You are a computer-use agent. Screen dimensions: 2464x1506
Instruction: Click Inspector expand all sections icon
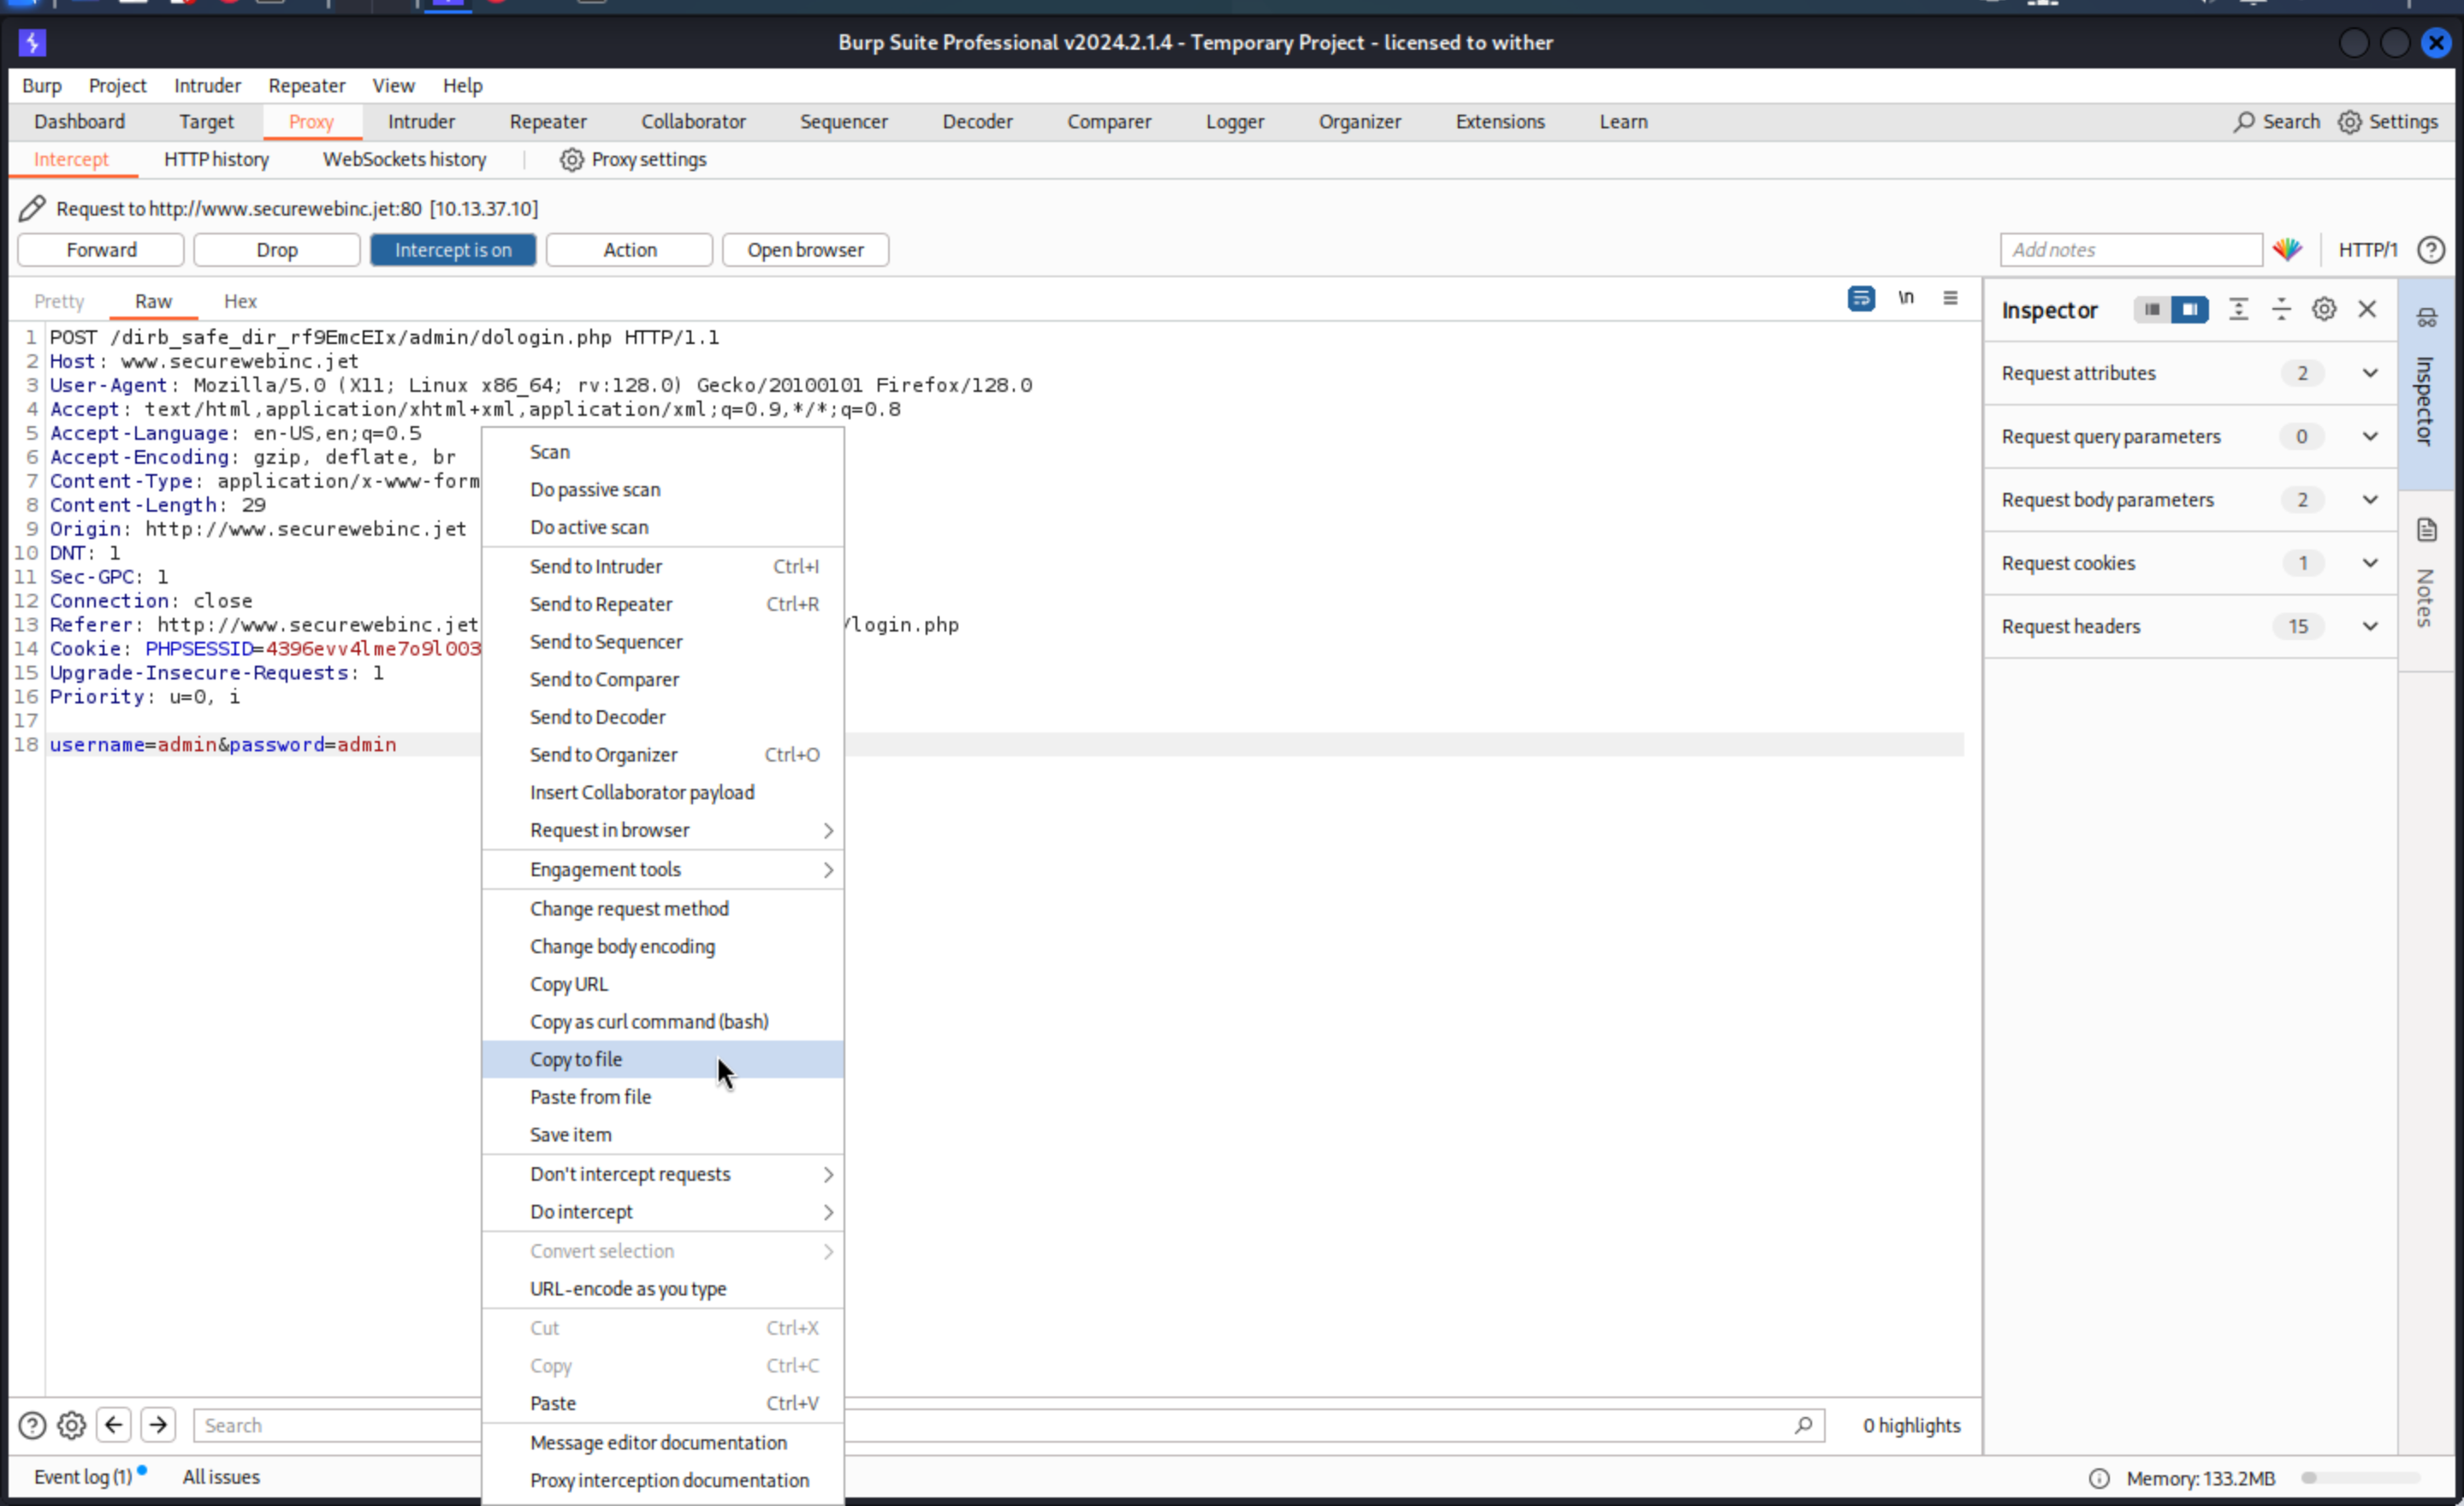[x=2238, y=310]
